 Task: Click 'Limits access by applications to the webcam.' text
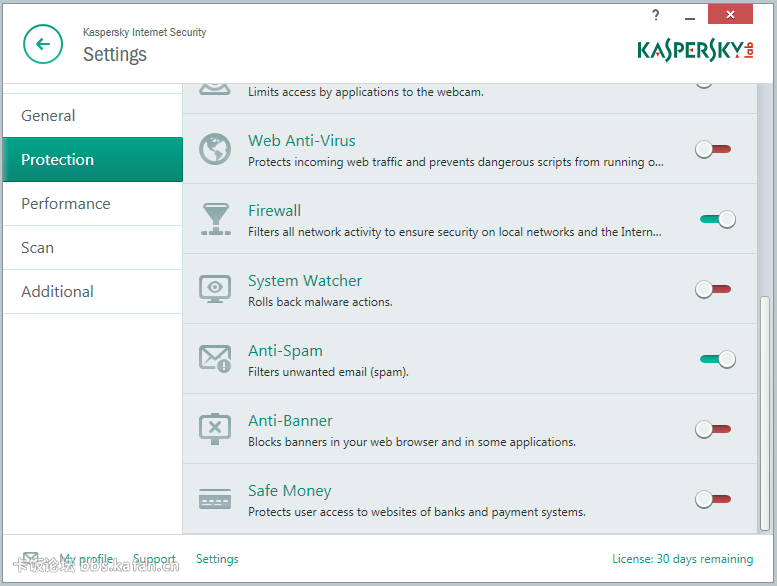(x=366, y=92)
